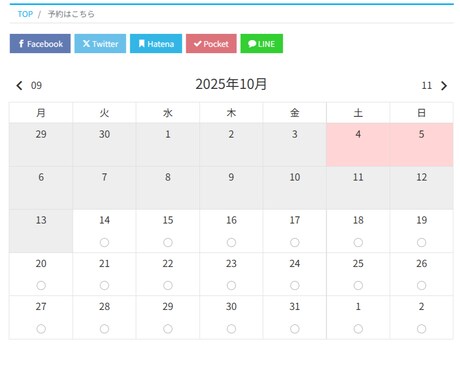This screenshot has height=380, width=460.
Task: Choose the open slot on October 27
Action: click(x=41, y=329)
